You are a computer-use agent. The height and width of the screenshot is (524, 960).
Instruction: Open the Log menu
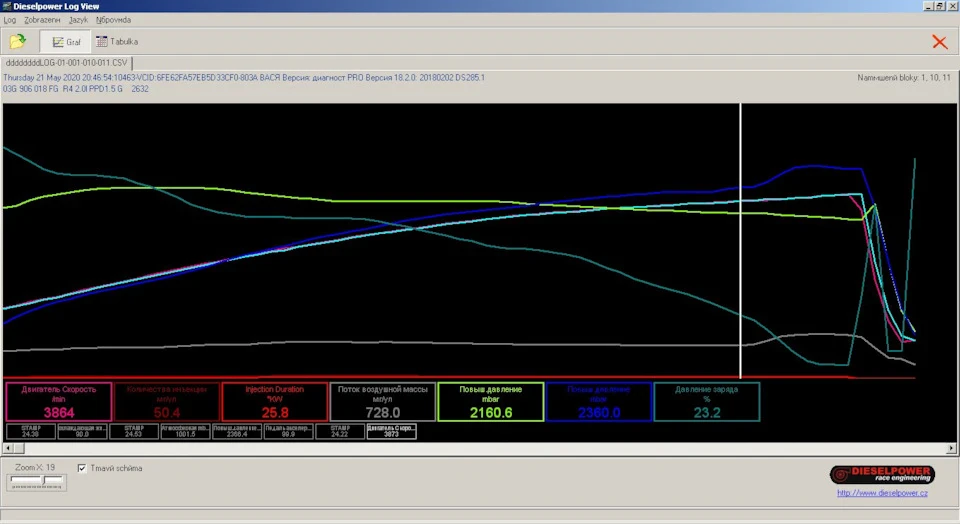click(10, 20)
